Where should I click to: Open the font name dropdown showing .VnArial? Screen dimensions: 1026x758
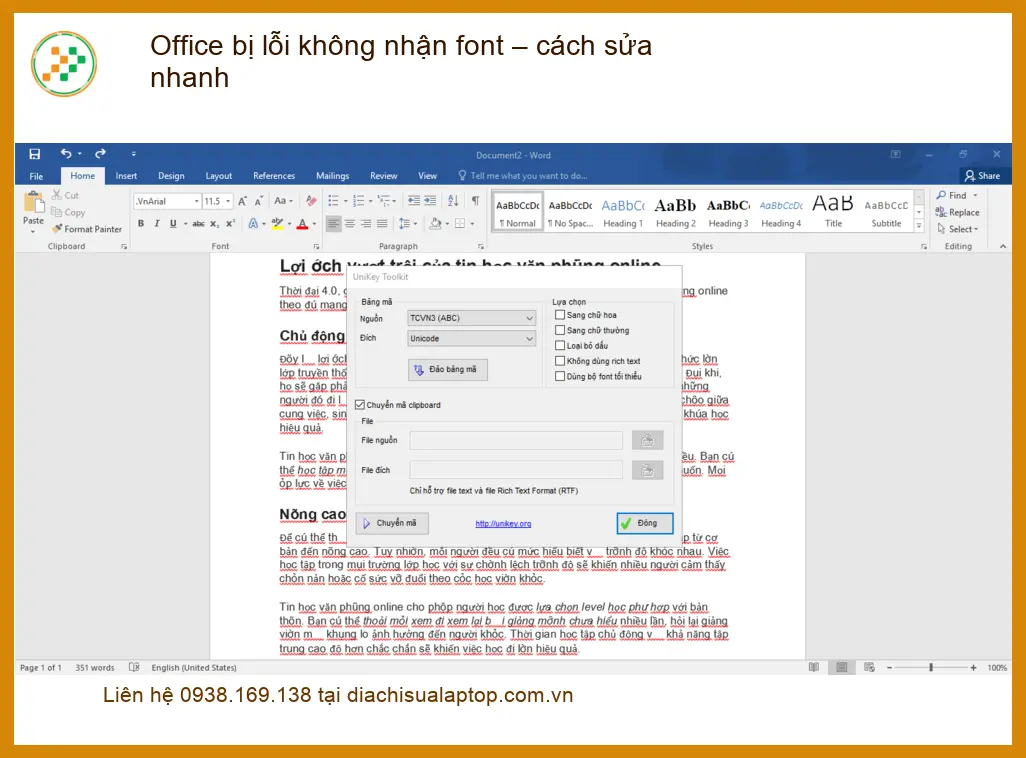point(196,202)
